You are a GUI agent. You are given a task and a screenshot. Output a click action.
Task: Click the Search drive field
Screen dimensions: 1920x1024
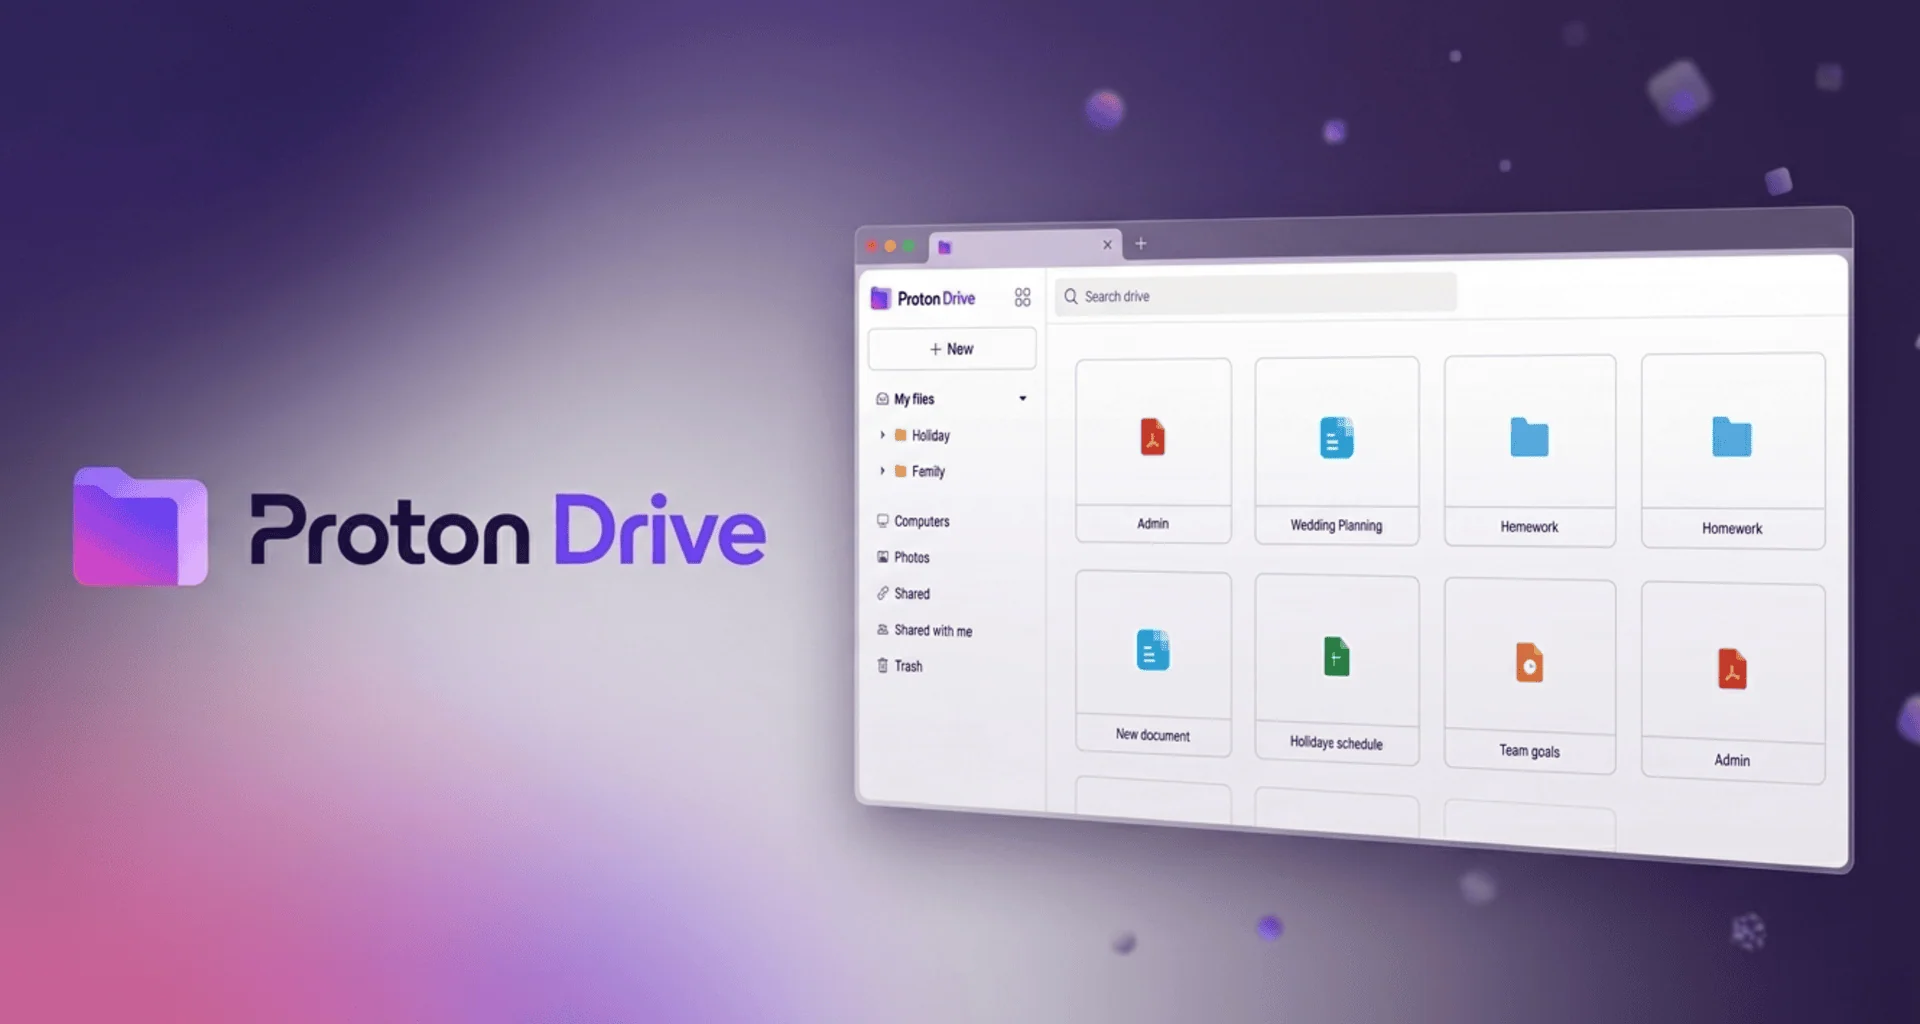[1255, 295]
